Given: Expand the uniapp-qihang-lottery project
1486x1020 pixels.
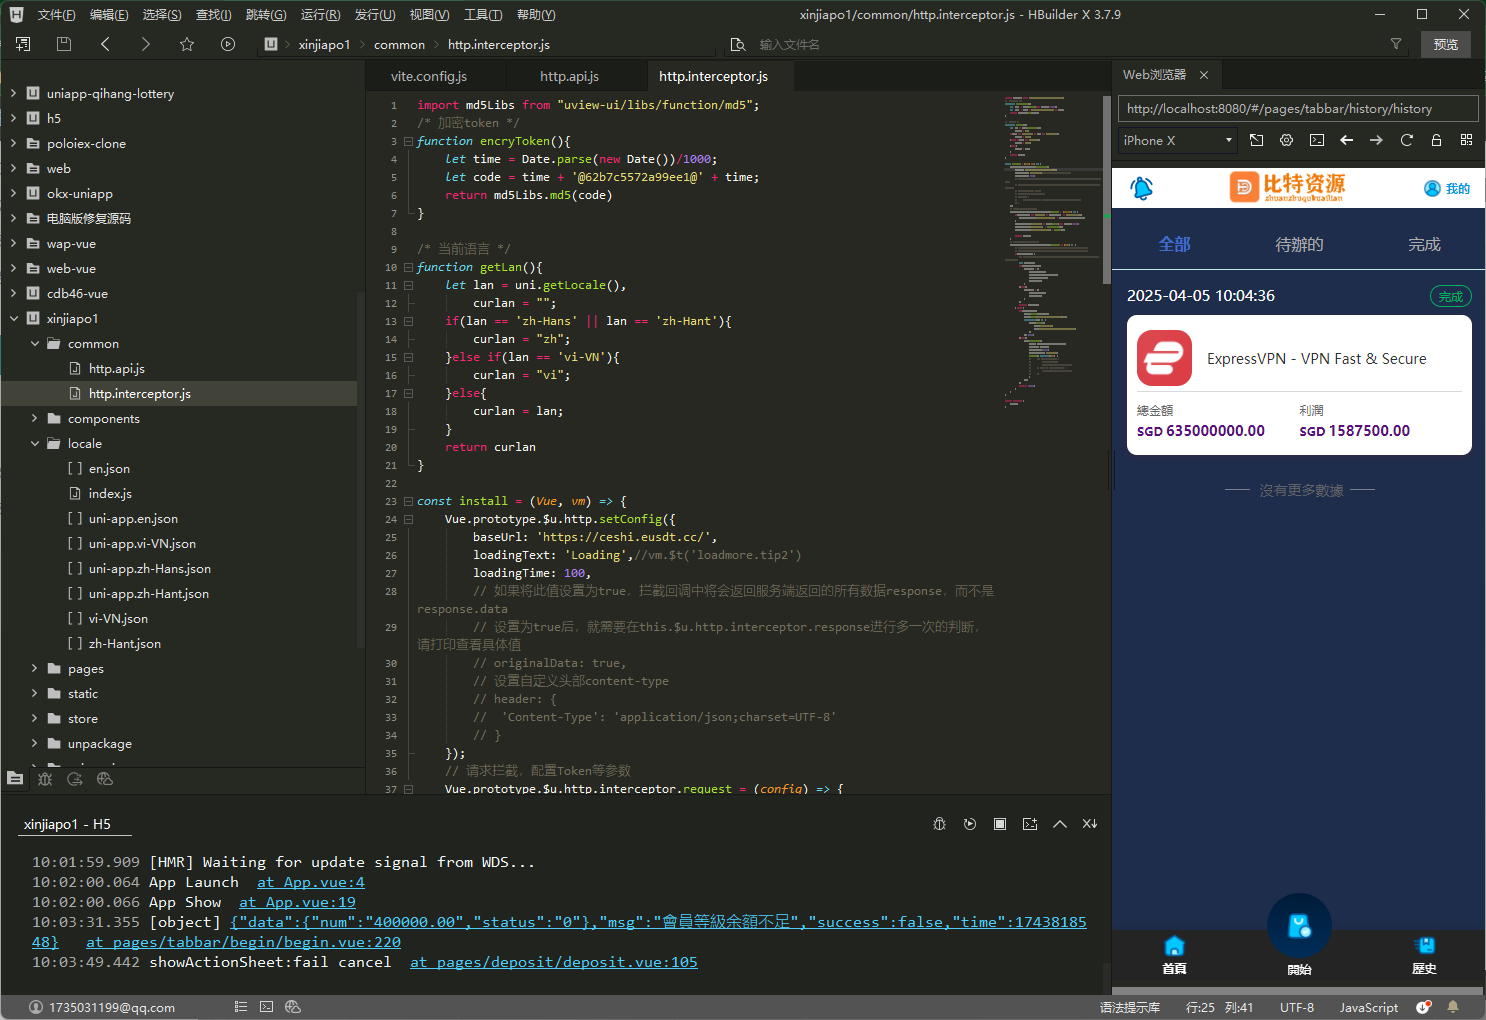Looking at the screenshot, I should pos(13,93).
